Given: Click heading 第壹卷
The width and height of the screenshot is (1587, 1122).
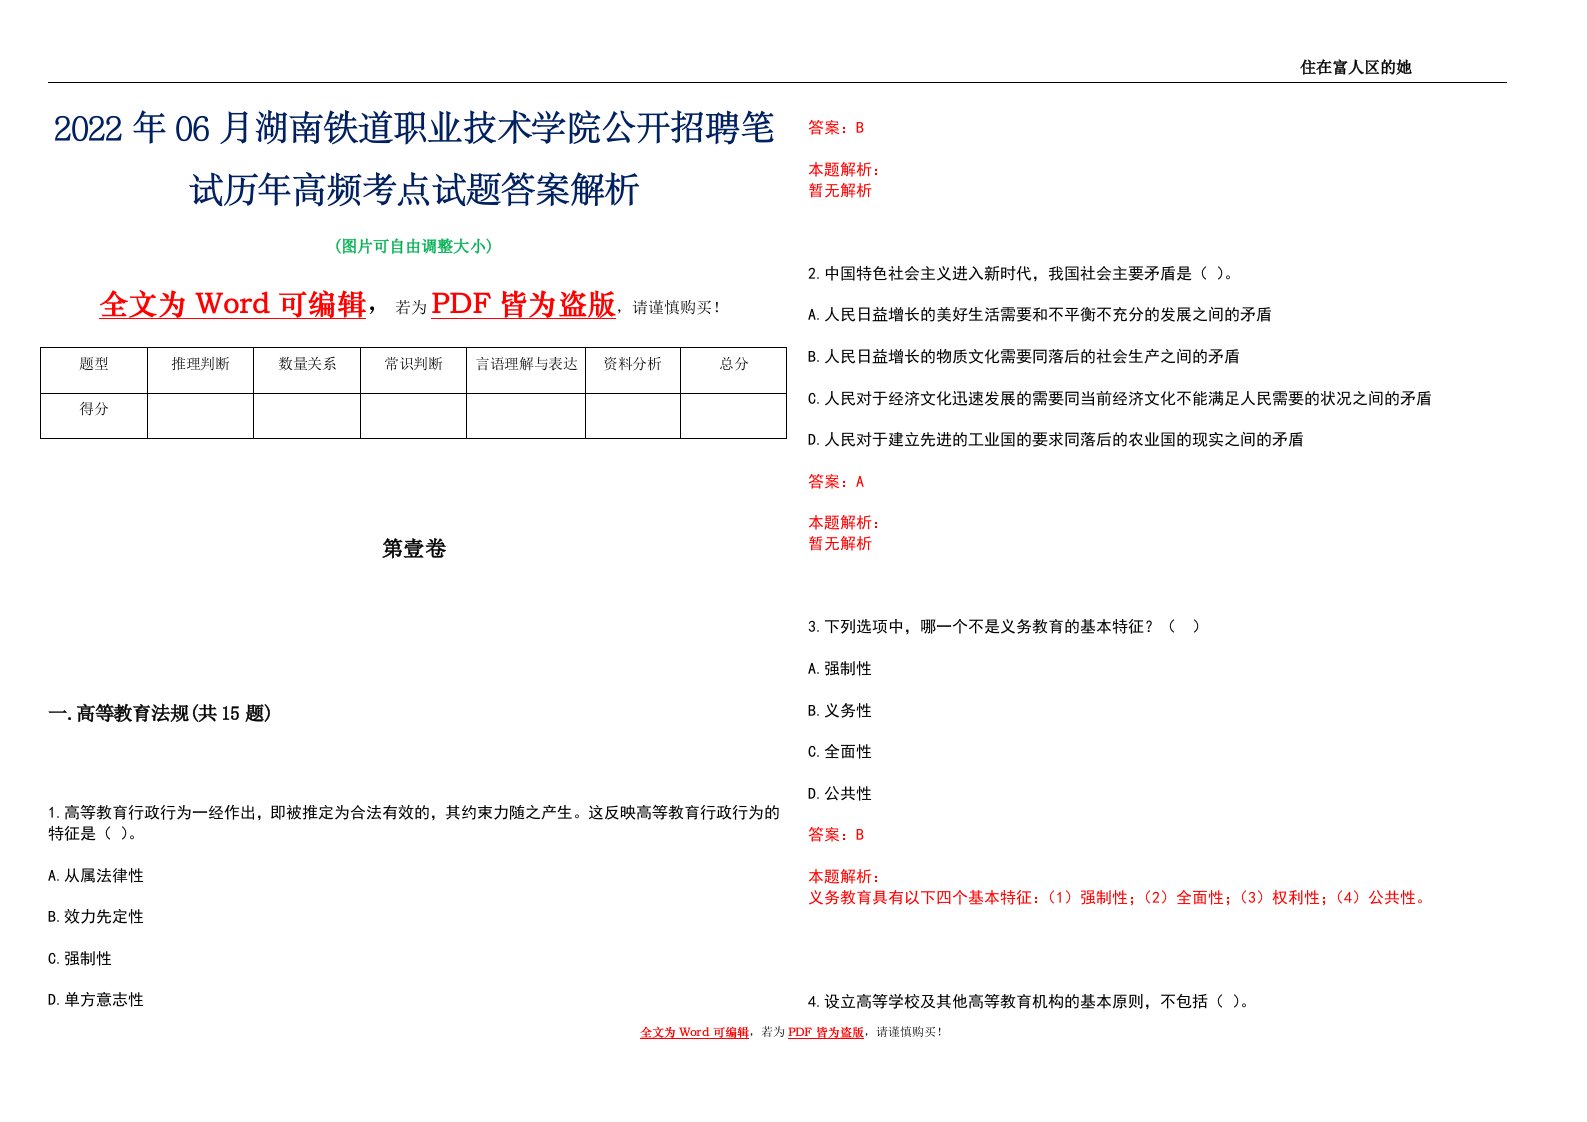Looking at the screenshot, I should point(414,549).
